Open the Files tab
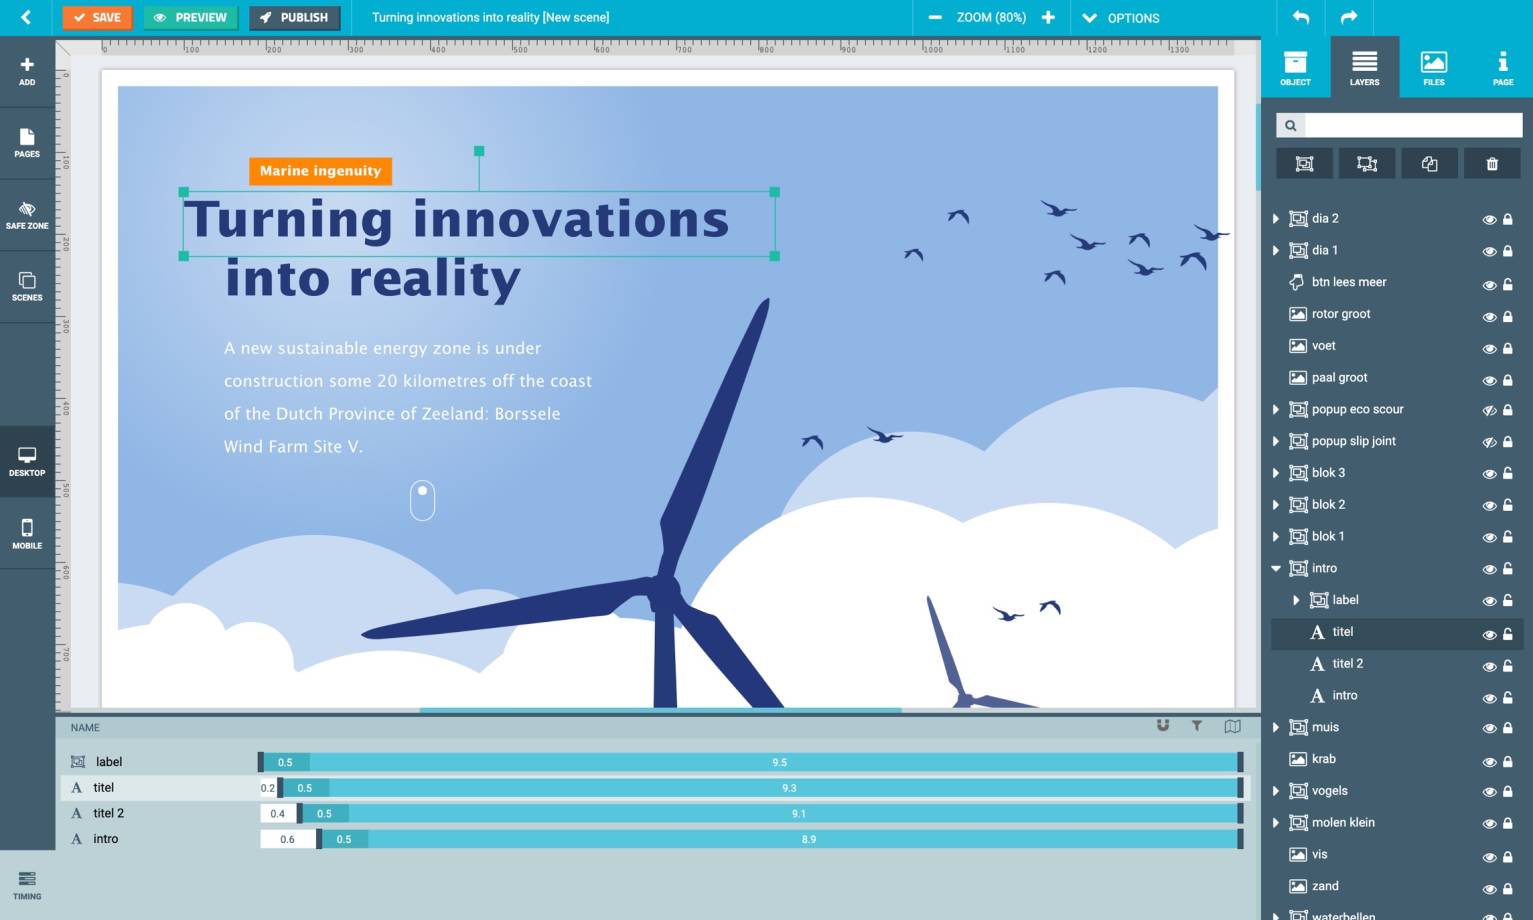The width and height of the screenshot is (1533, 920). (x=1433, y=68)
